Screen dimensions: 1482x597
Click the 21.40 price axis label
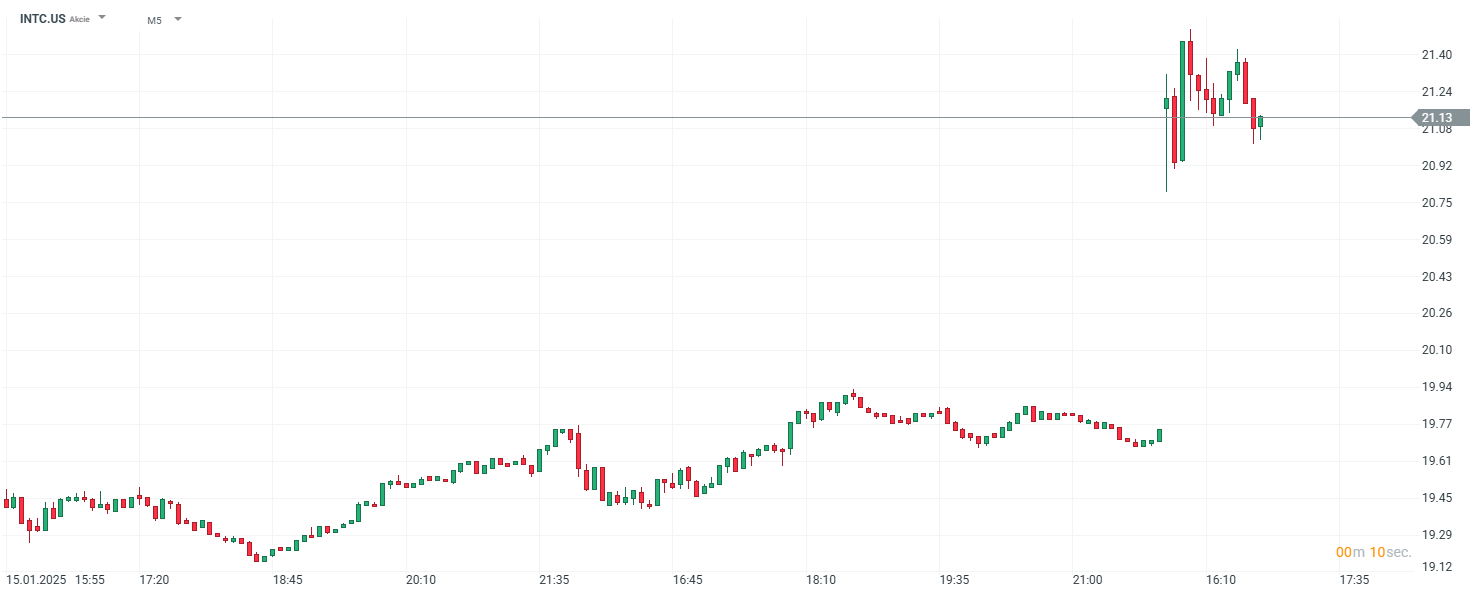[1436, 55]
